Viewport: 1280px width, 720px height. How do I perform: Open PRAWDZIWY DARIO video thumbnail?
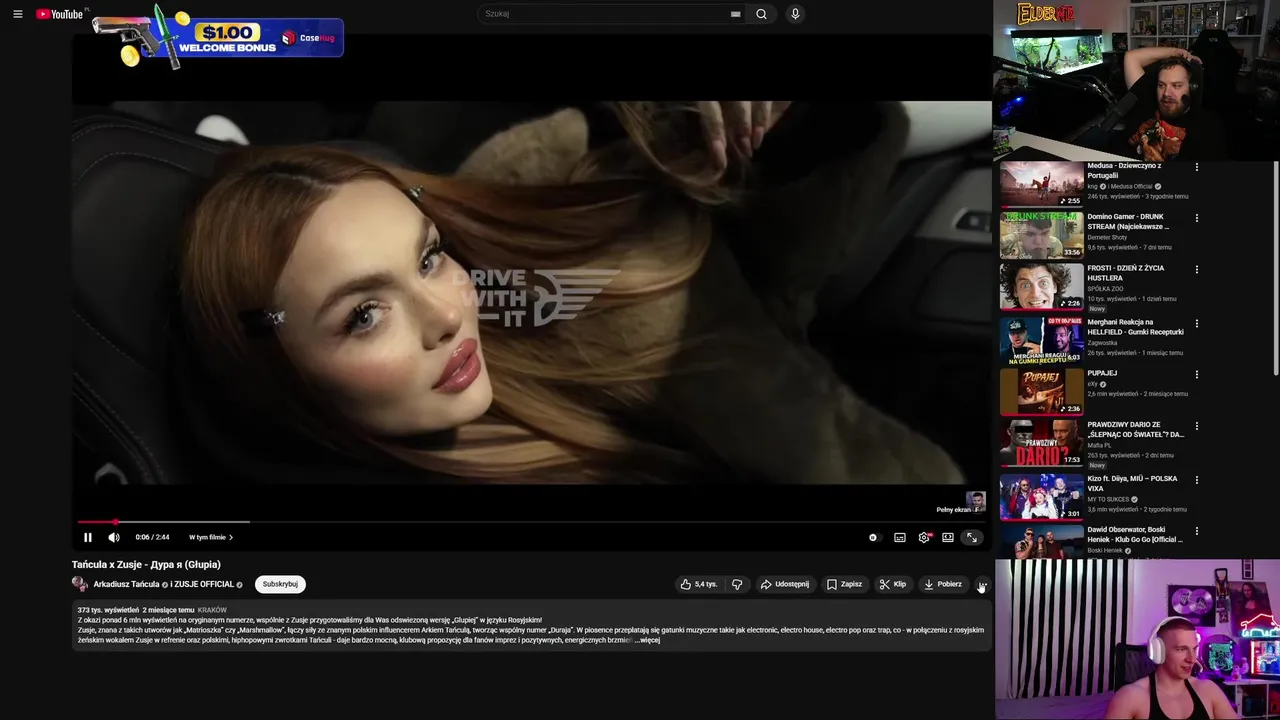[1041, 442]
